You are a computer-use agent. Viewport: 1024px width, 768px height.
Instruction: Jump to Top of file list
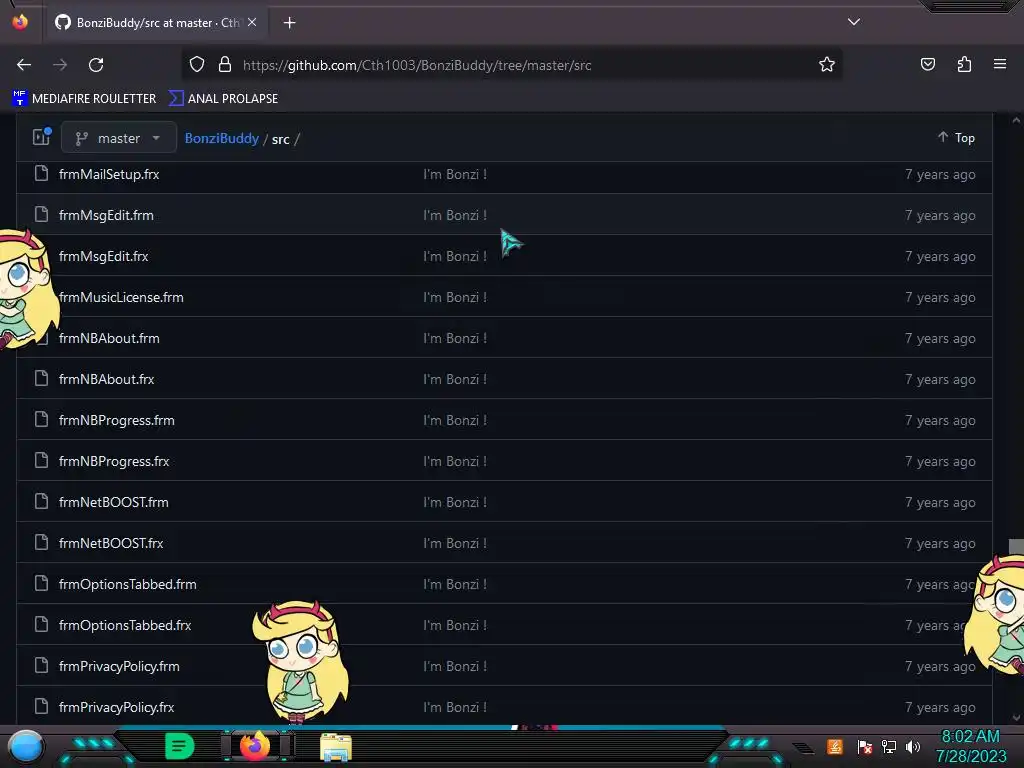956,138
